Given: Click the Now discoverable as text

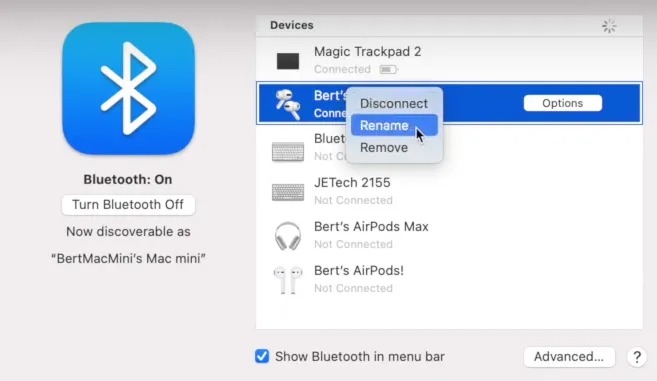Looking at the screenshot, I should pyautogui.click(x=128, y=232).
